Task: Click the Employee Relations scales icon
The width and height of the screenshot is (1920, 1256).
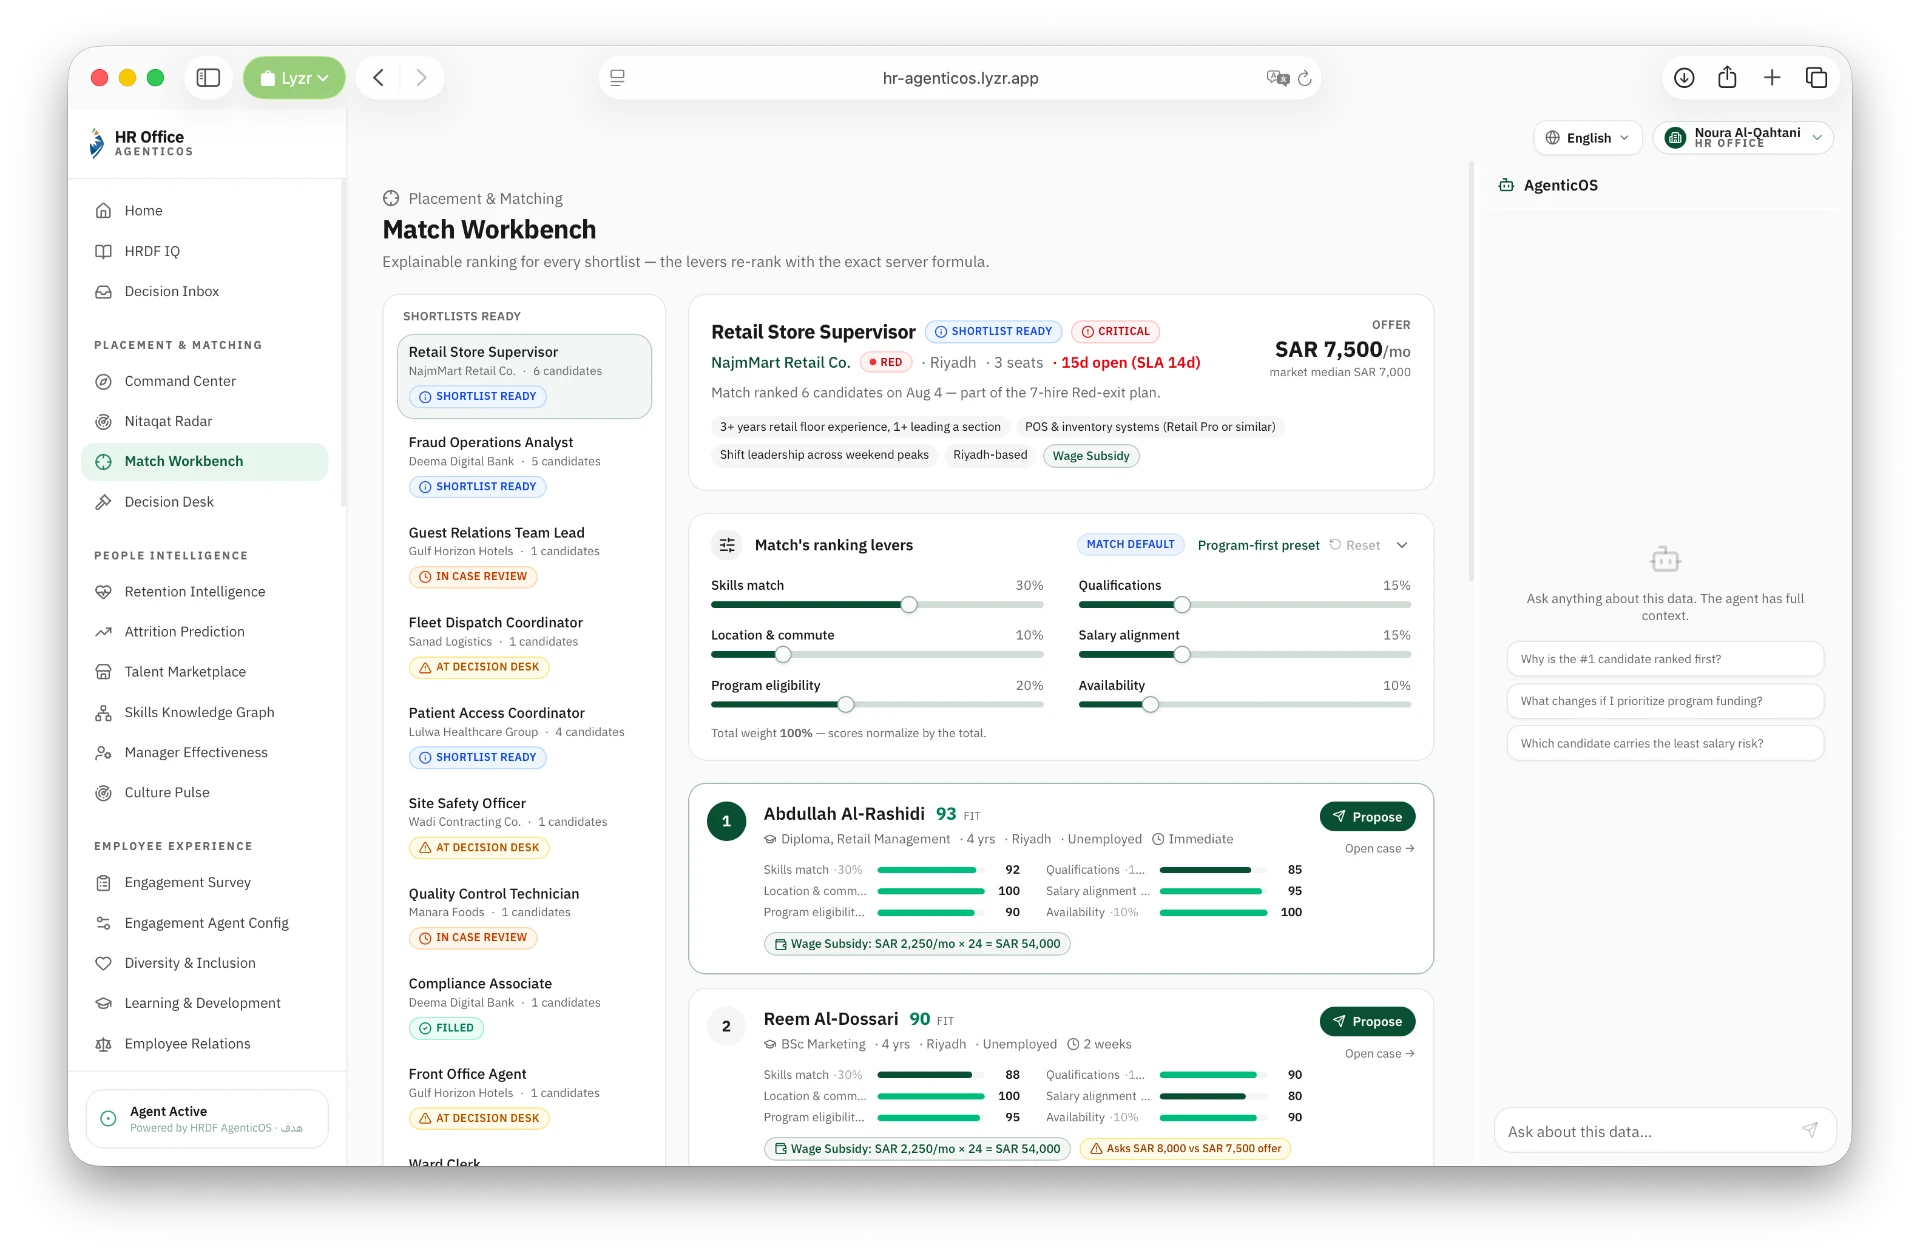Action: [103, 1043]
